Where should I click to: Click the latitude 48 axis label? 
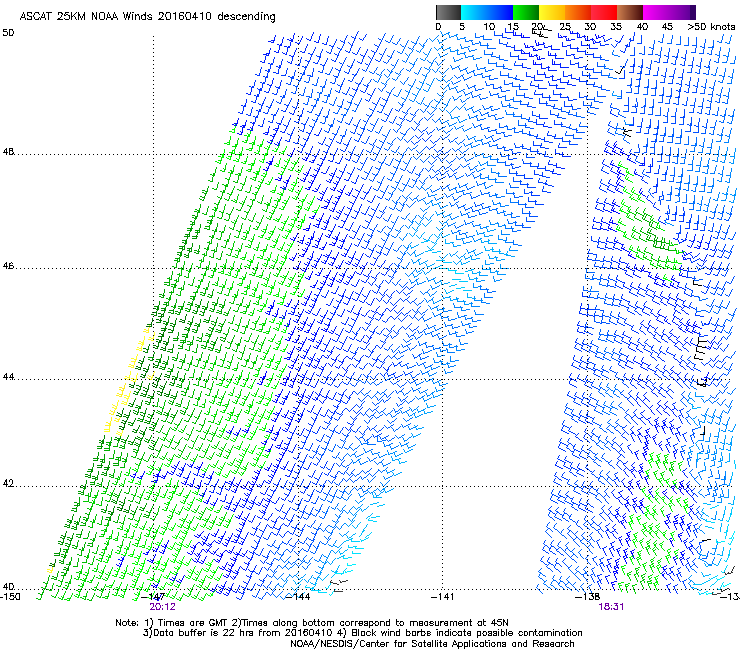(8, 152)
